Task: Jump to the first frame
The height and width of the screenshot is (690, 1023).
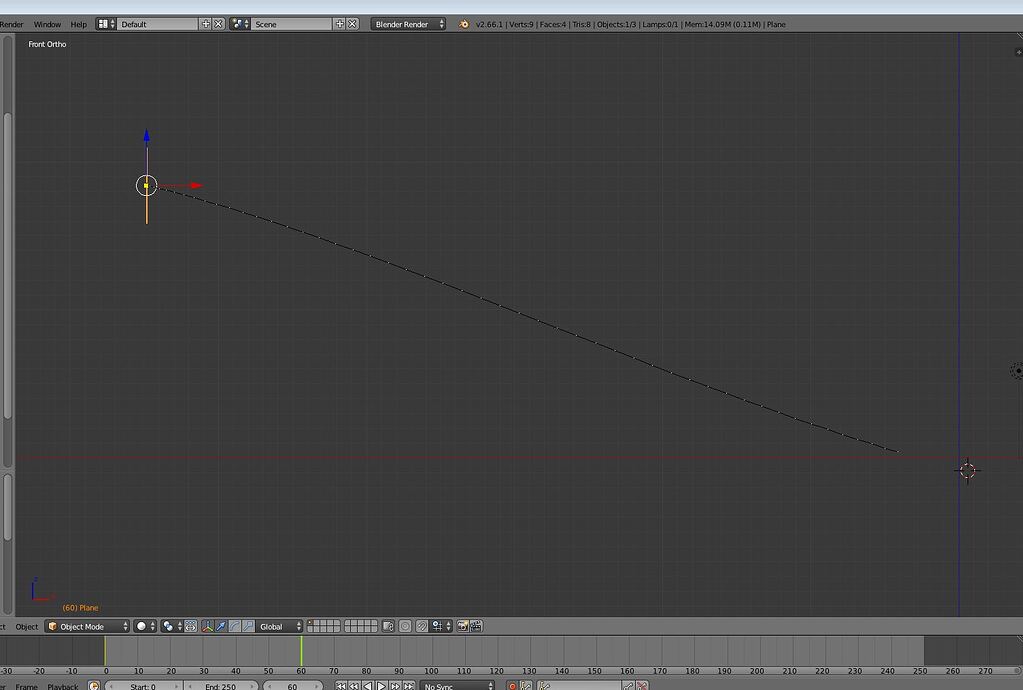Action: point(341,686)
